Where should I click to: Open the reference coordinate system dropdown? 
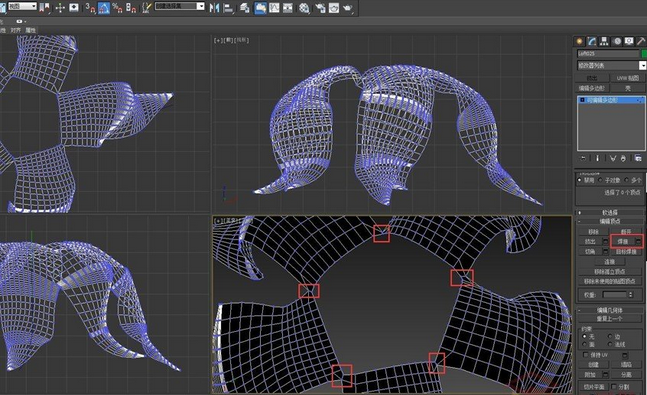click(x=22, y=7)
